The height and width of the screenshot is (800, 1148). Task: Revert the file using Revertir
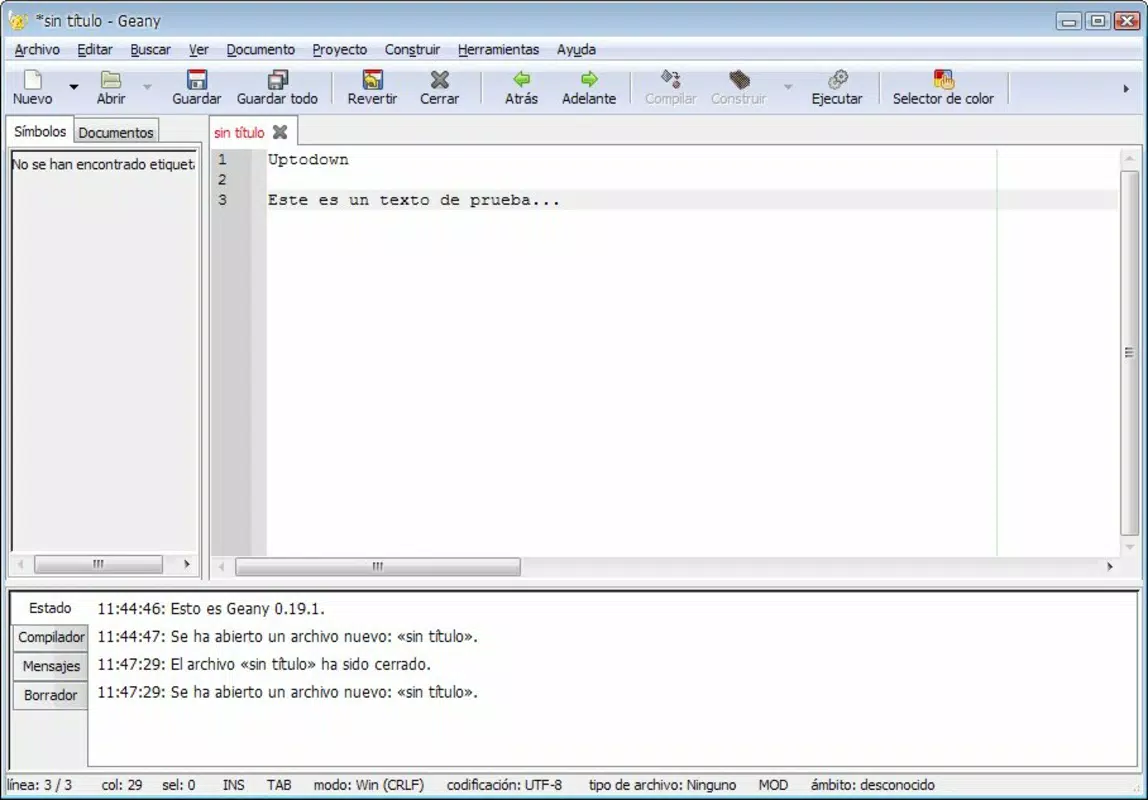pyautogui.click(x=372, y=87)
